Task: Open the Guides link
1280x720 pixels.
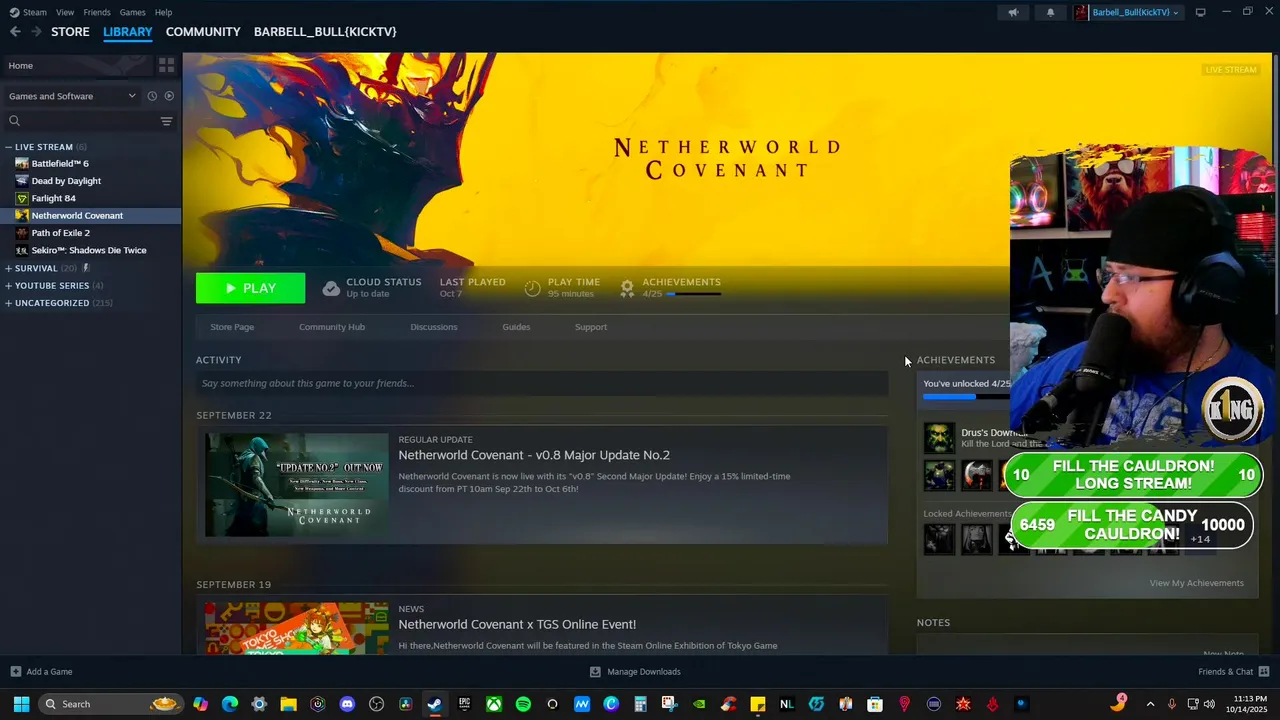Action: pyautogui.click(x=516, y=327)
